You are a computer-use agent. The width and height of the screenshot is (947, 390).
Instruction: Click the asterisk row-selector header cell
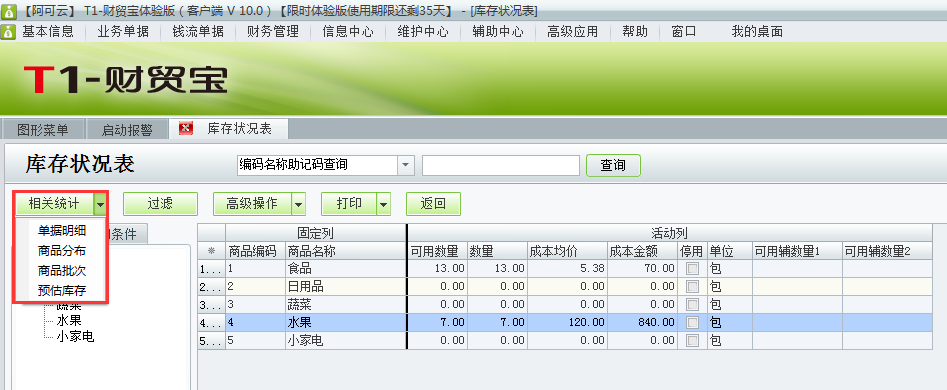211,251
